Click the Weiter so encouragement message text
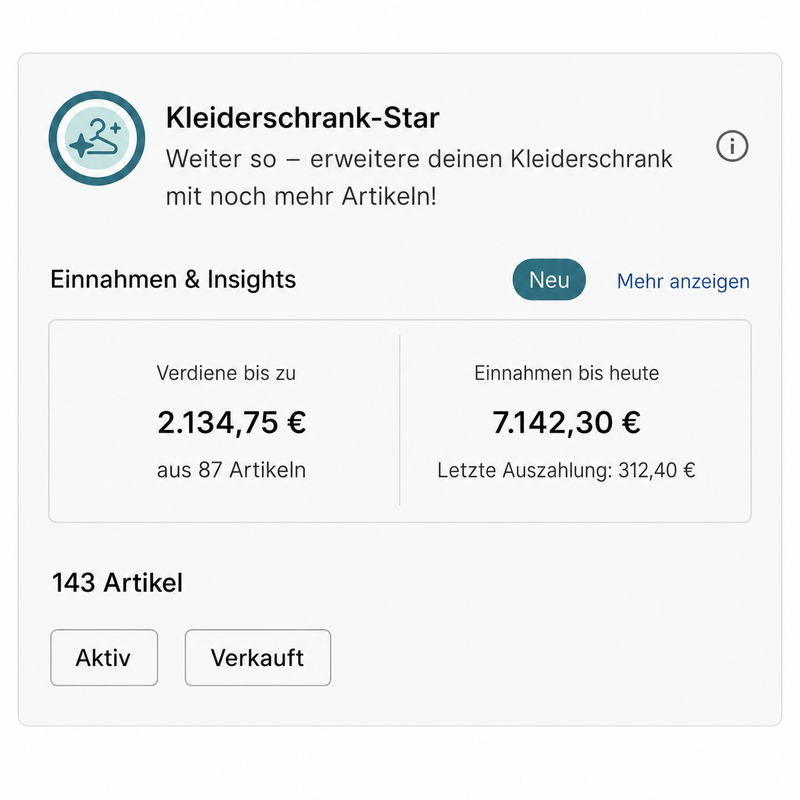This screenshot has height=800, width=800. pos(419,178)
